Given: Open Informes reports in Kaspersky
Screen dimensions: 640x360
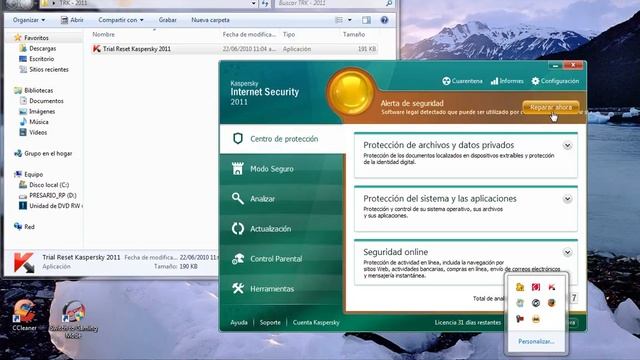Looking at the screenshot, I should (x=507, y=81).
